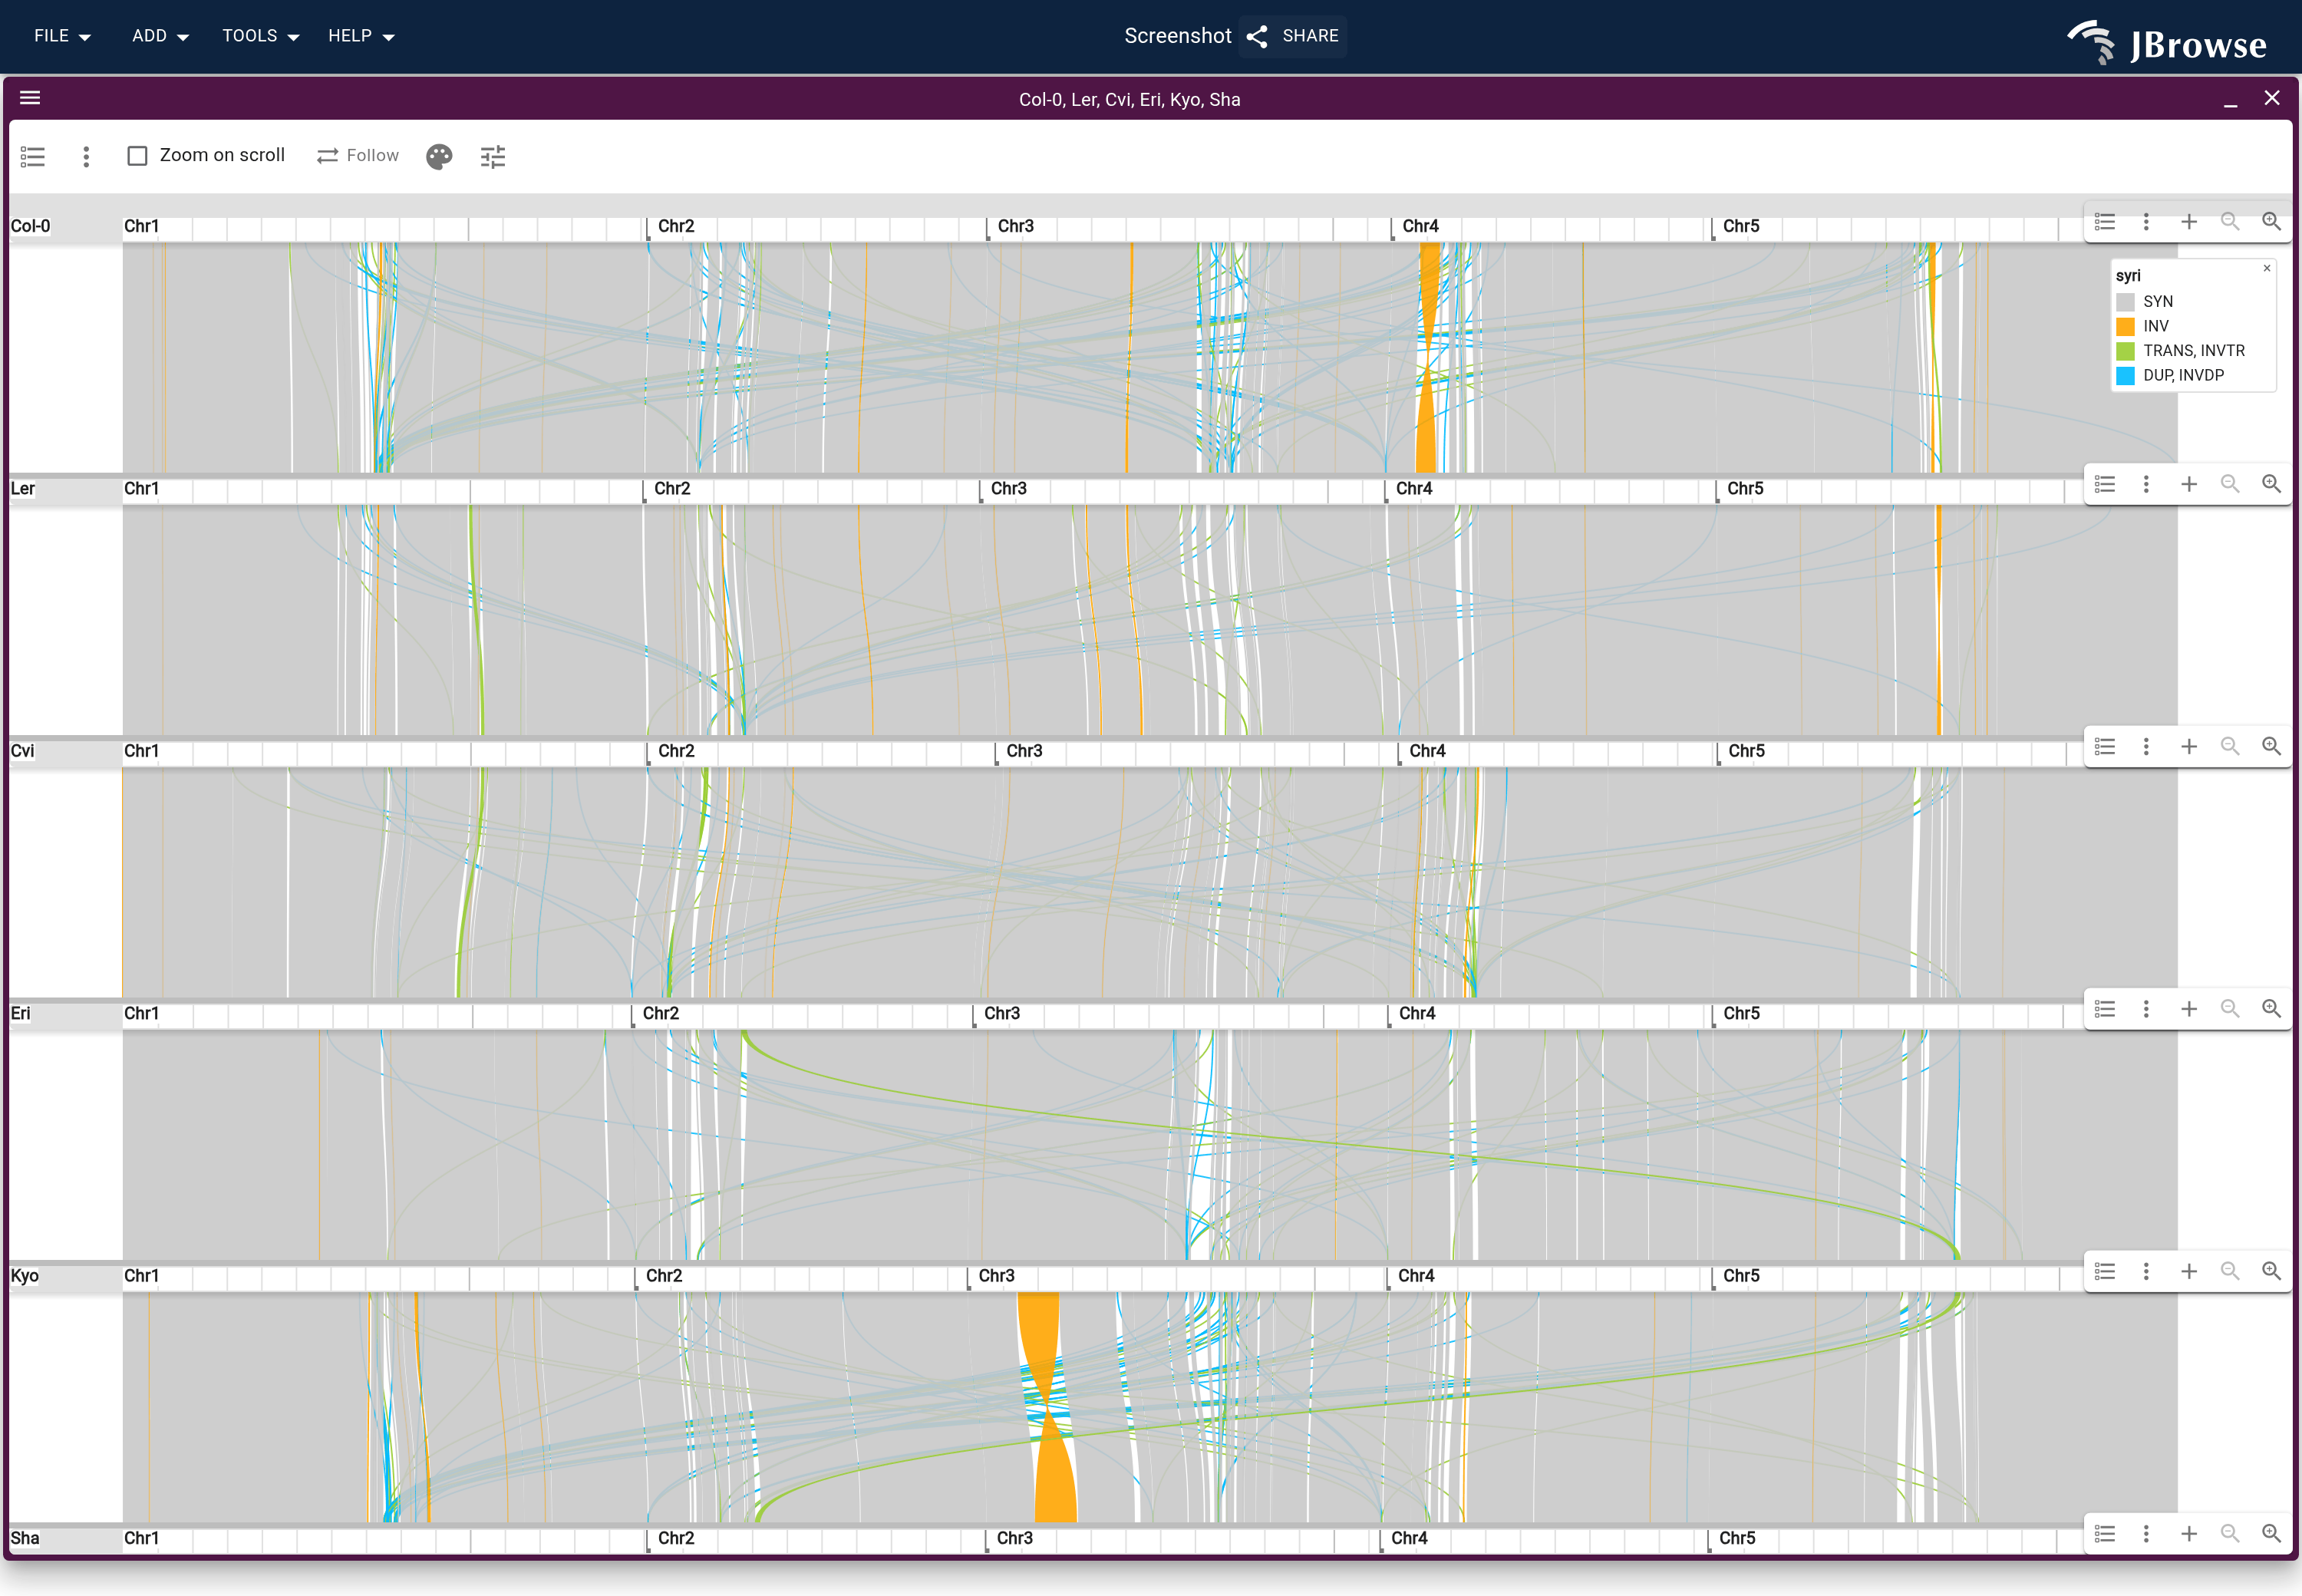Click the Chr3 label on Kyo ruler

996,1276
